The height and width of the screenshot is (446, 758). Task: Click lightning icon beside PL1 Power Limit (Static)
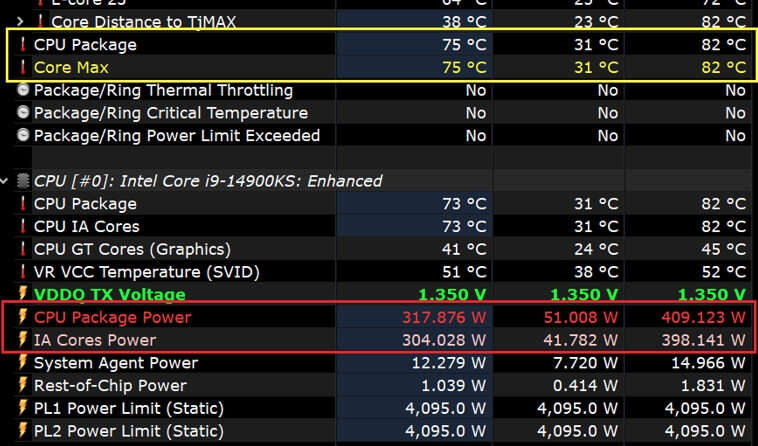23,408
